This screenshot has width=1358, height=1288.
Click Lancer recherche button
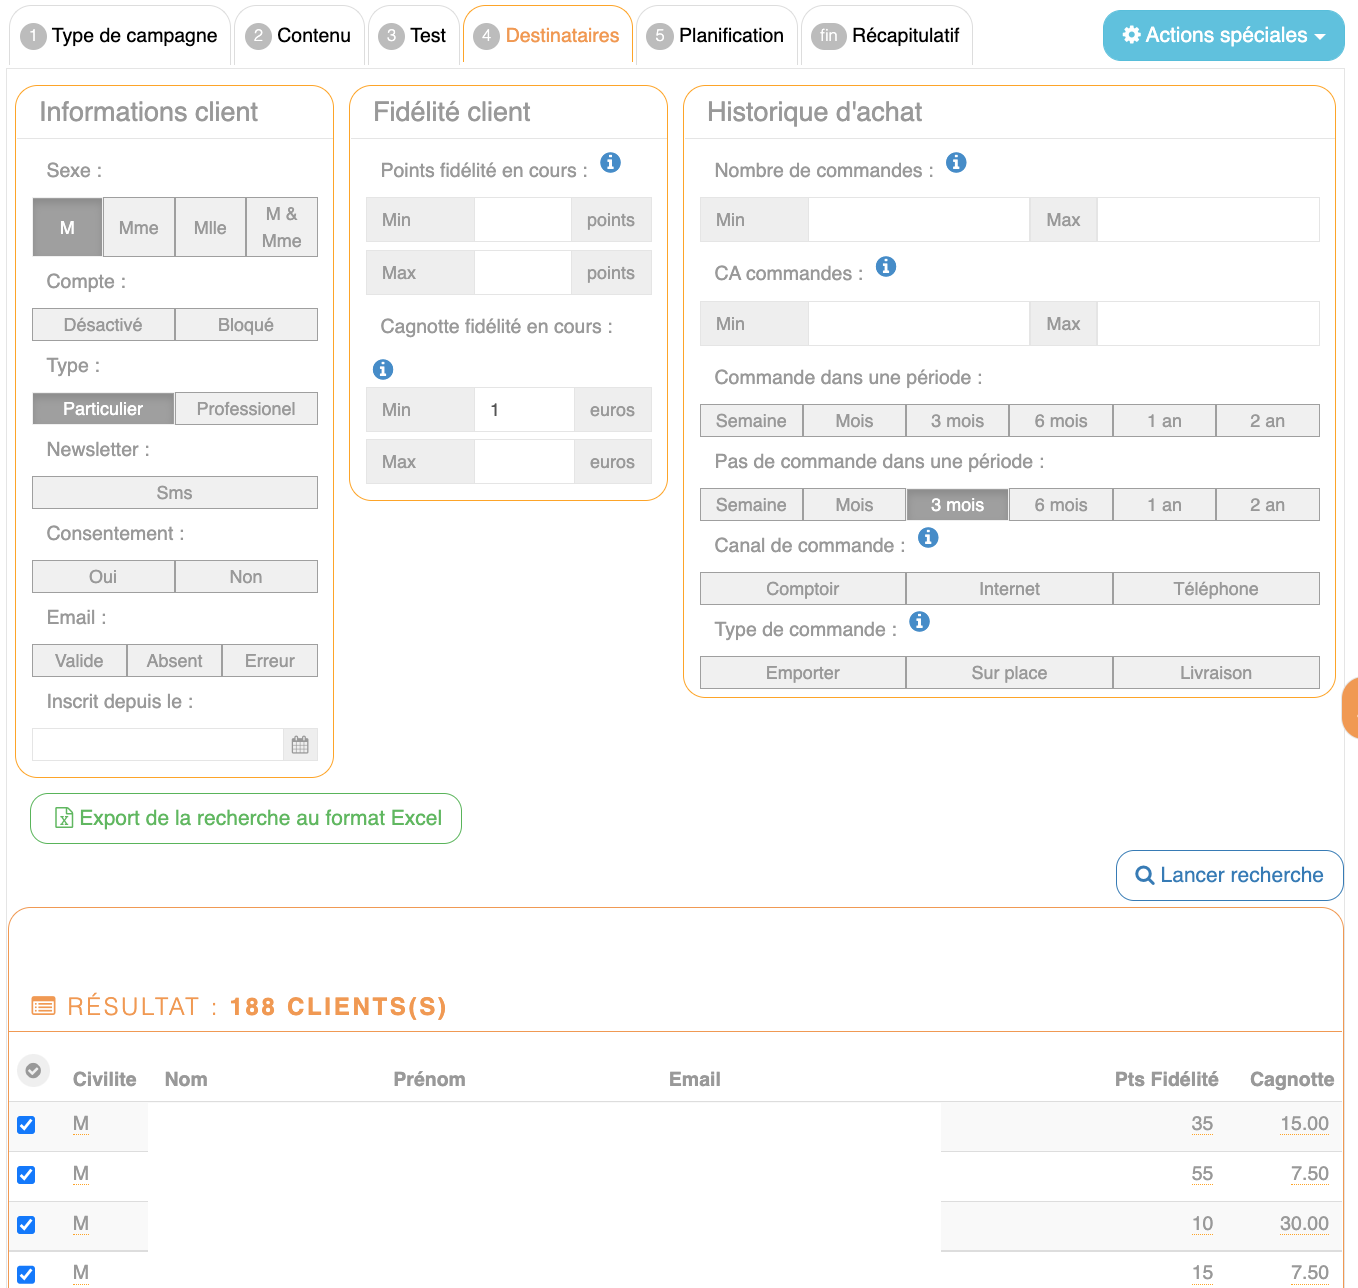tap(1229, 875)
